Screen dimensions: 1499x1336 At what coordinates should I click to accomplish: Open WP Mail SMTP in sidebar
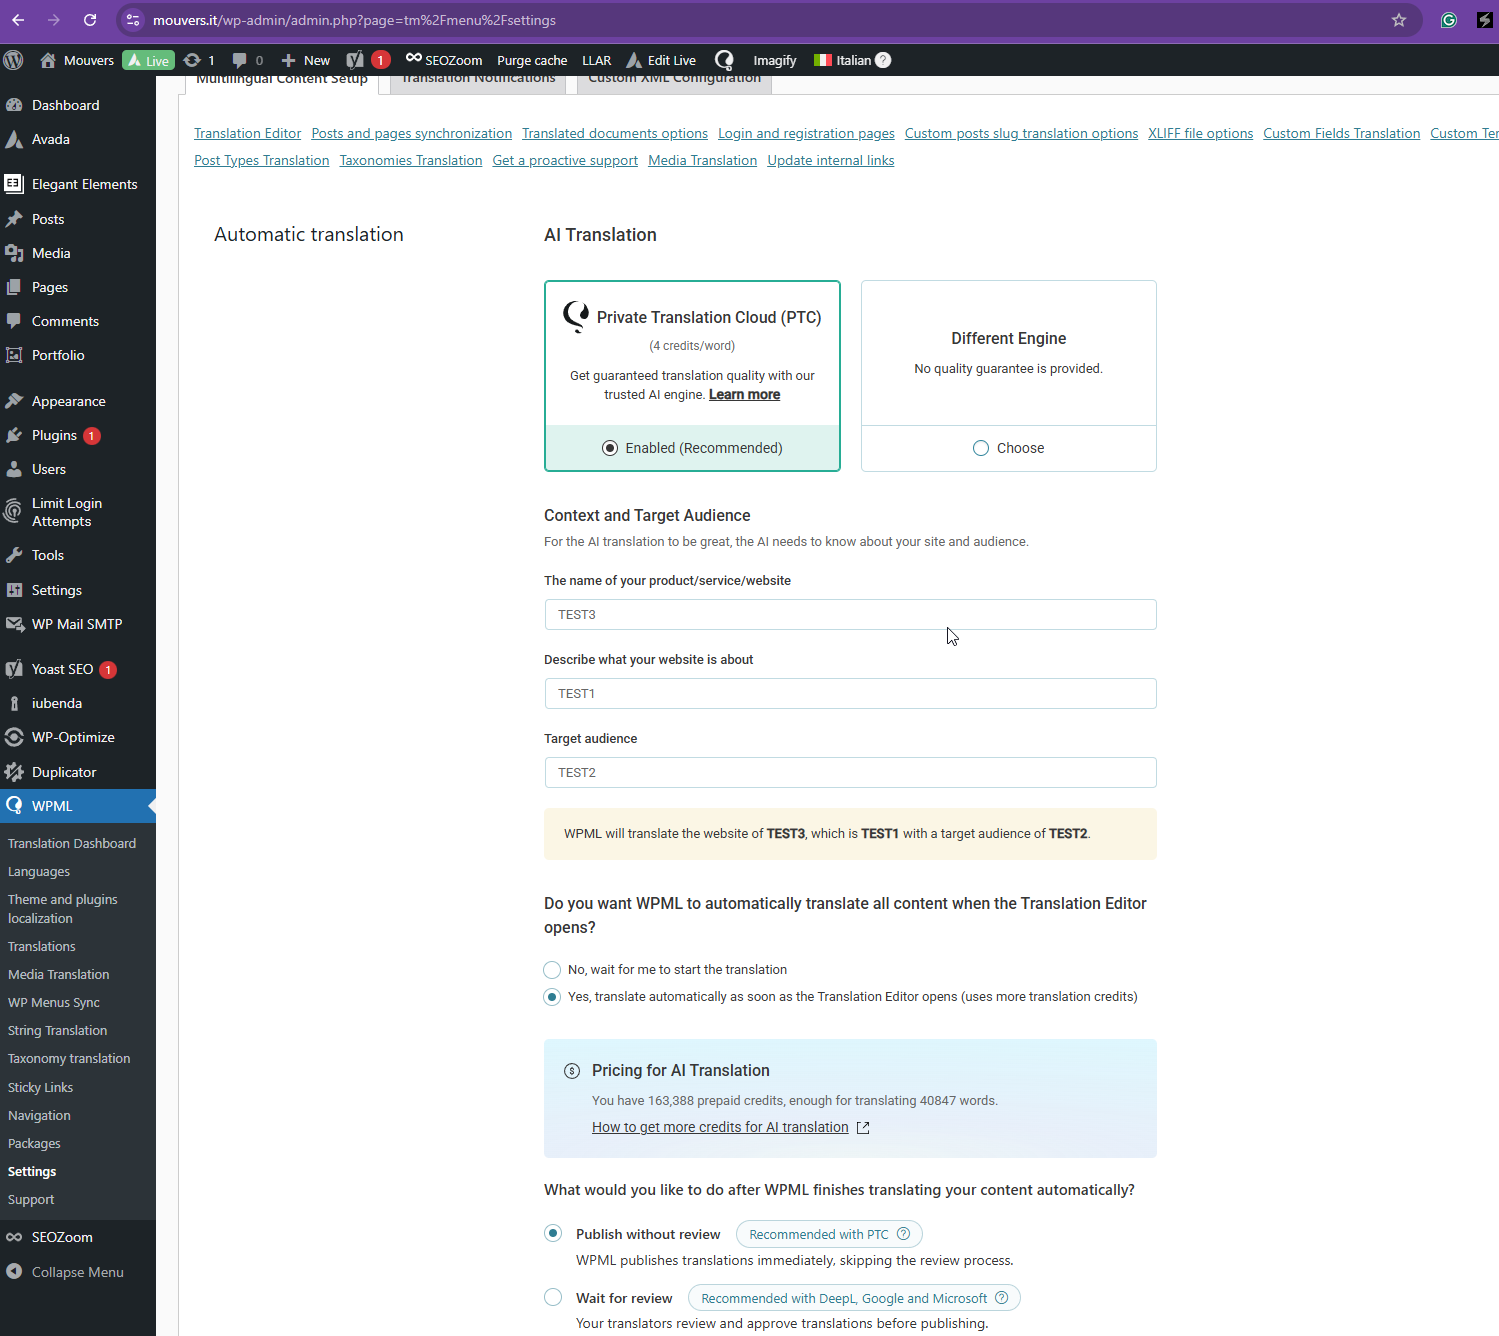click(77, 624)
